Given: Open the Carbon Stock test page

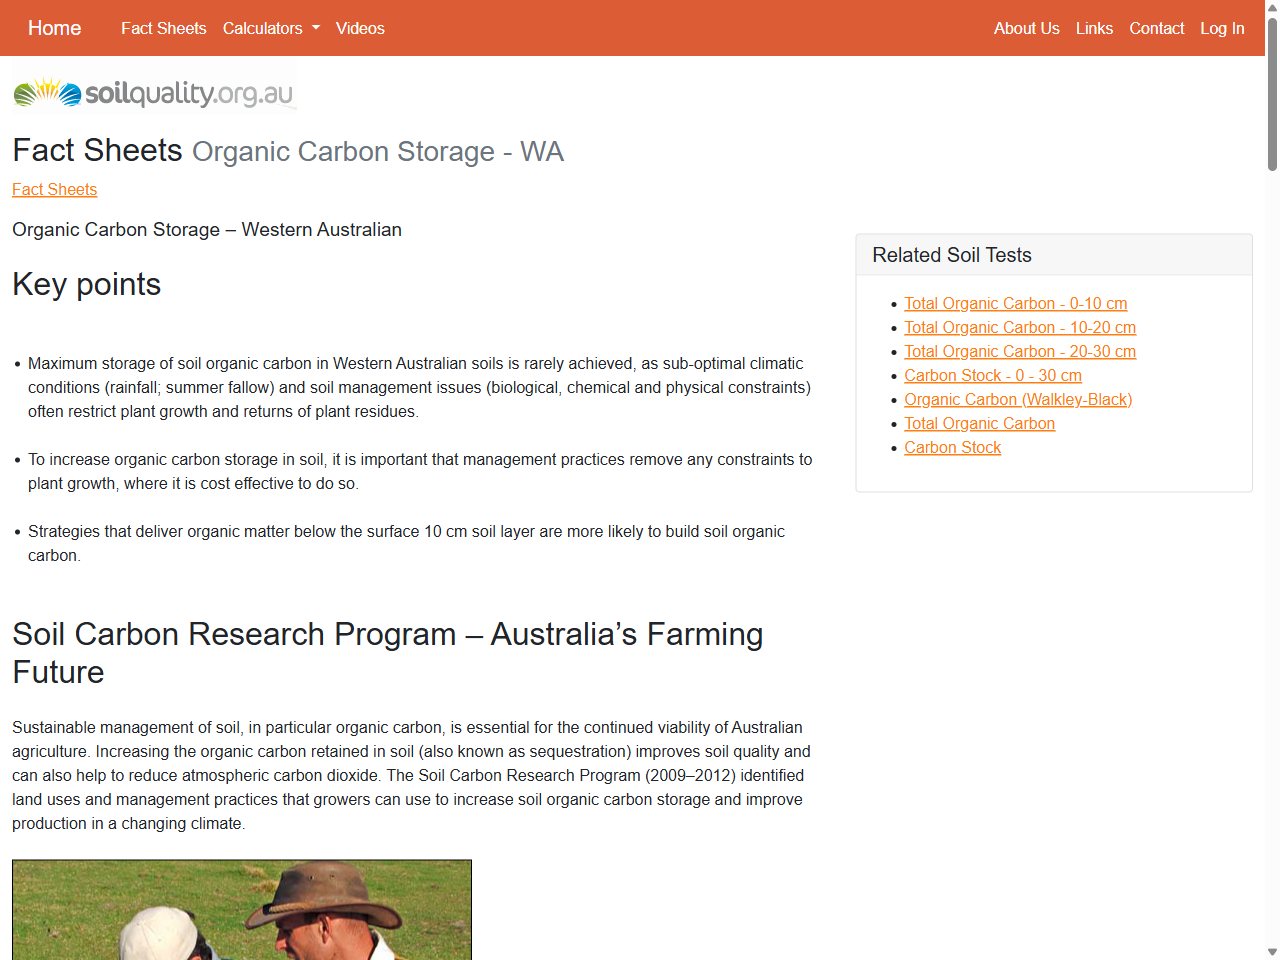Looking at the screenshot, I should click(x=952, y=447).
